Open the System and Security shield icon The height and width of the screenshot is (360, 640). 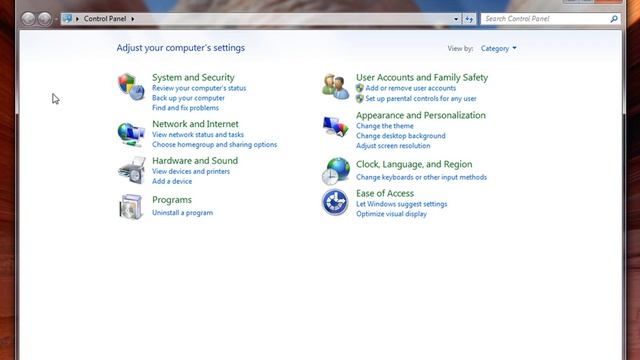coord(131,87)
